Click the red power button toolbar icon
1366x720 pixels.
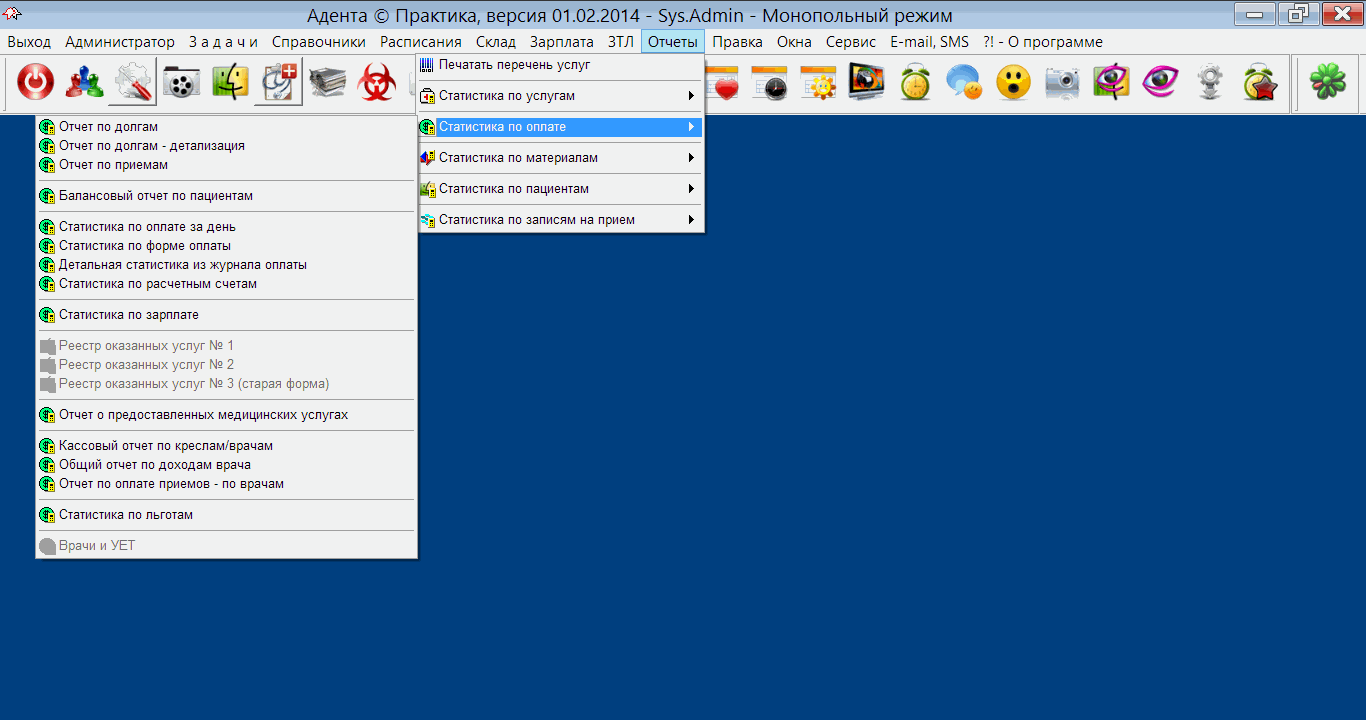point(36,82)
